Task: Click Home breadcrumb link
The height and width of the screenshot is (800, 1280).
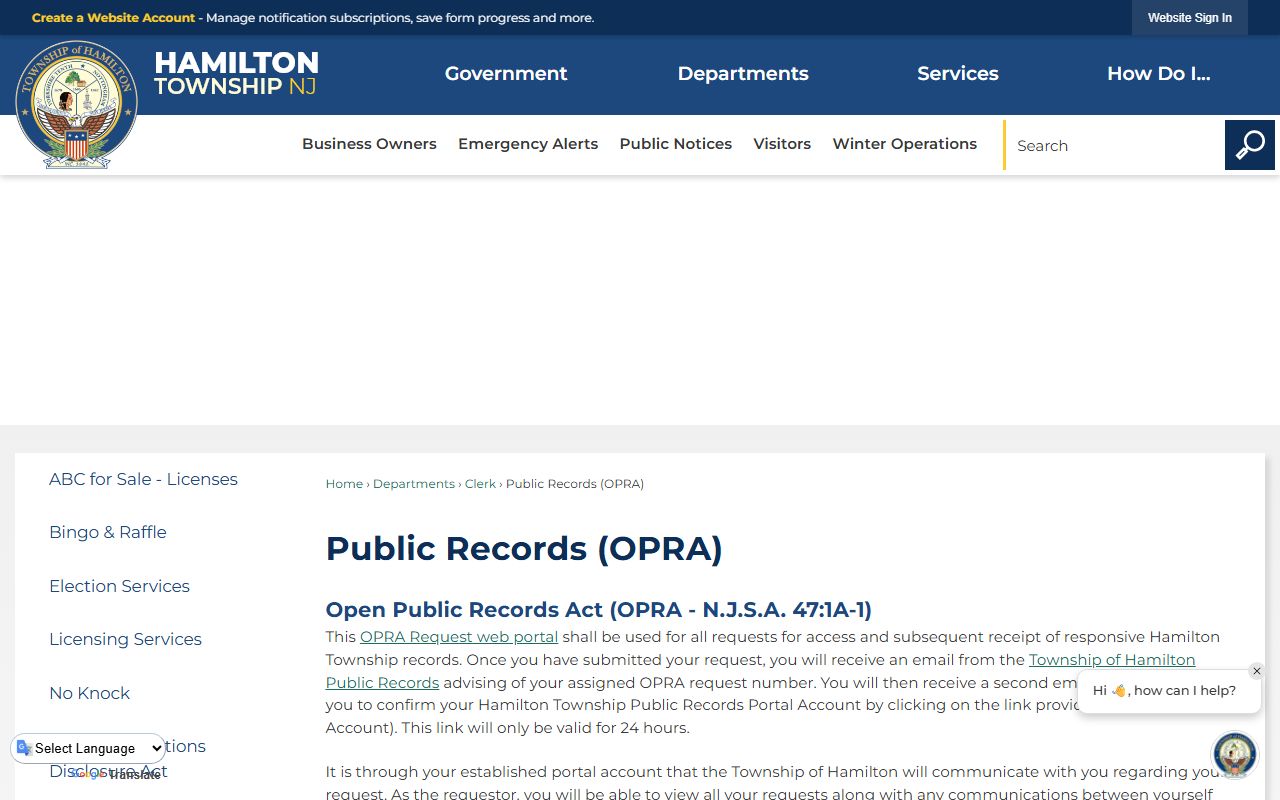Action: [344, 484]
